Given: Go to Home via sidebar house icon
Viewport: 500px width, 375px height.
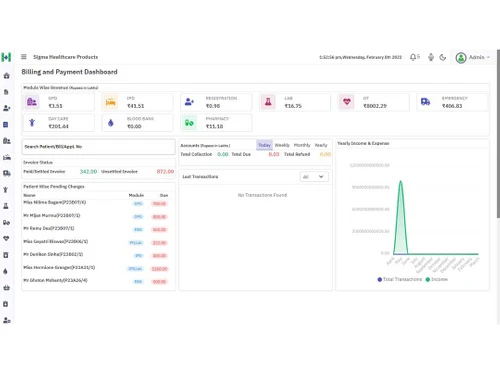Looking at the screenshot, I should tap(6, 76).
